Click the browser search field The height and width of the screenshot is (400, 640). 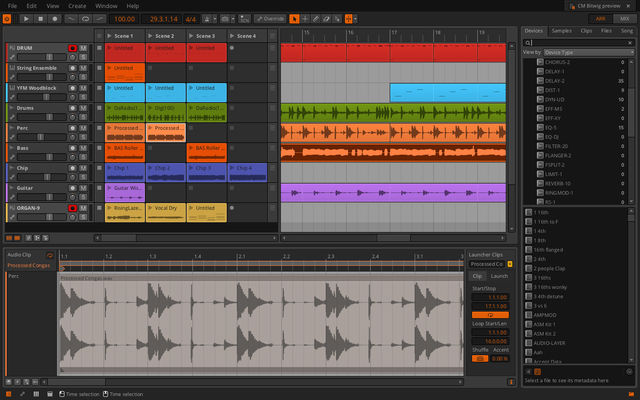coord(578,42)
